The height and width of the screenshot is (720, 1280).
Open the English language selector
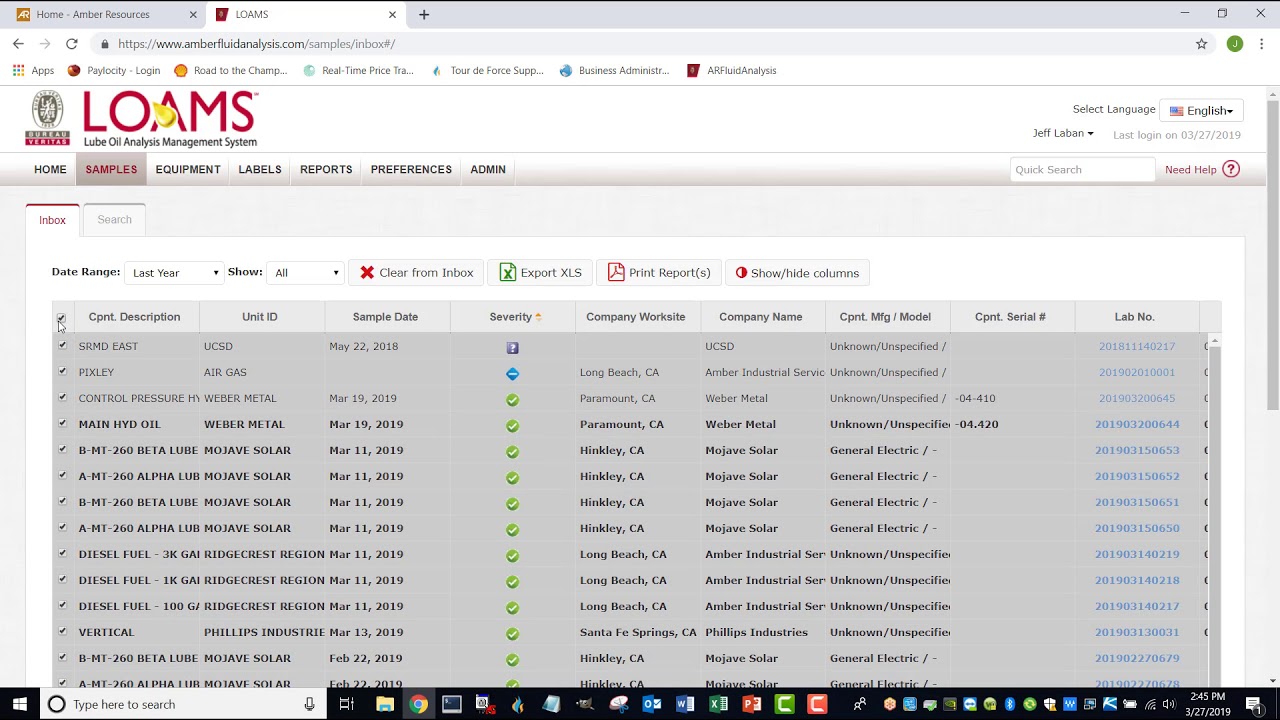pyautogui.click(x=1201, y=111)
